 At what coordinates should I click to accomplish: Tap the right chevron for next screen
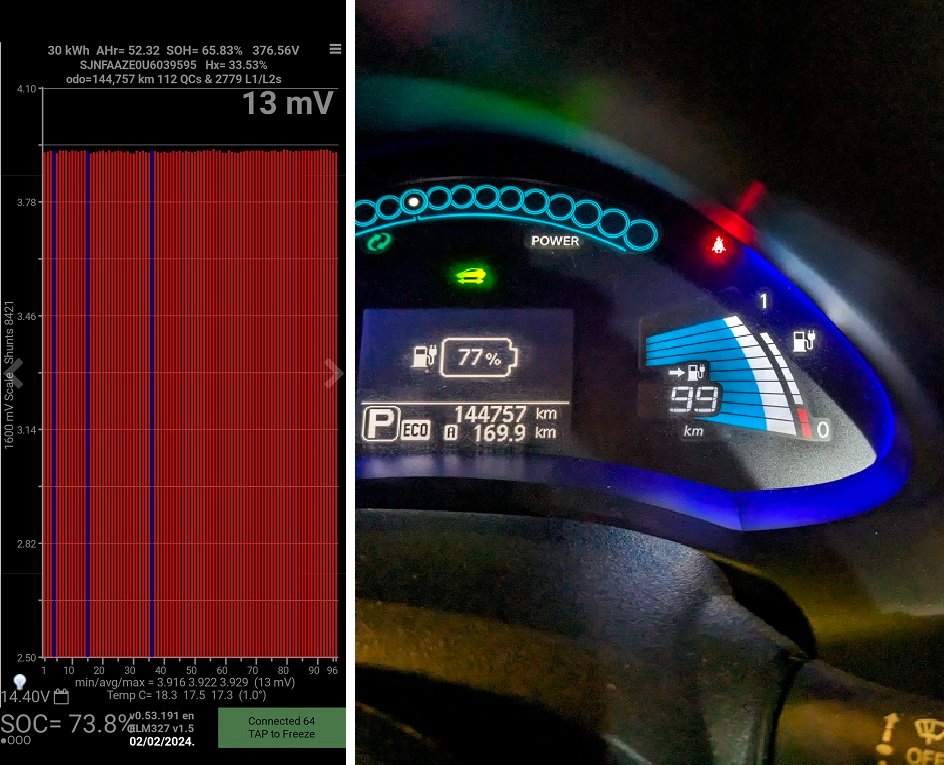coord(333,373)
